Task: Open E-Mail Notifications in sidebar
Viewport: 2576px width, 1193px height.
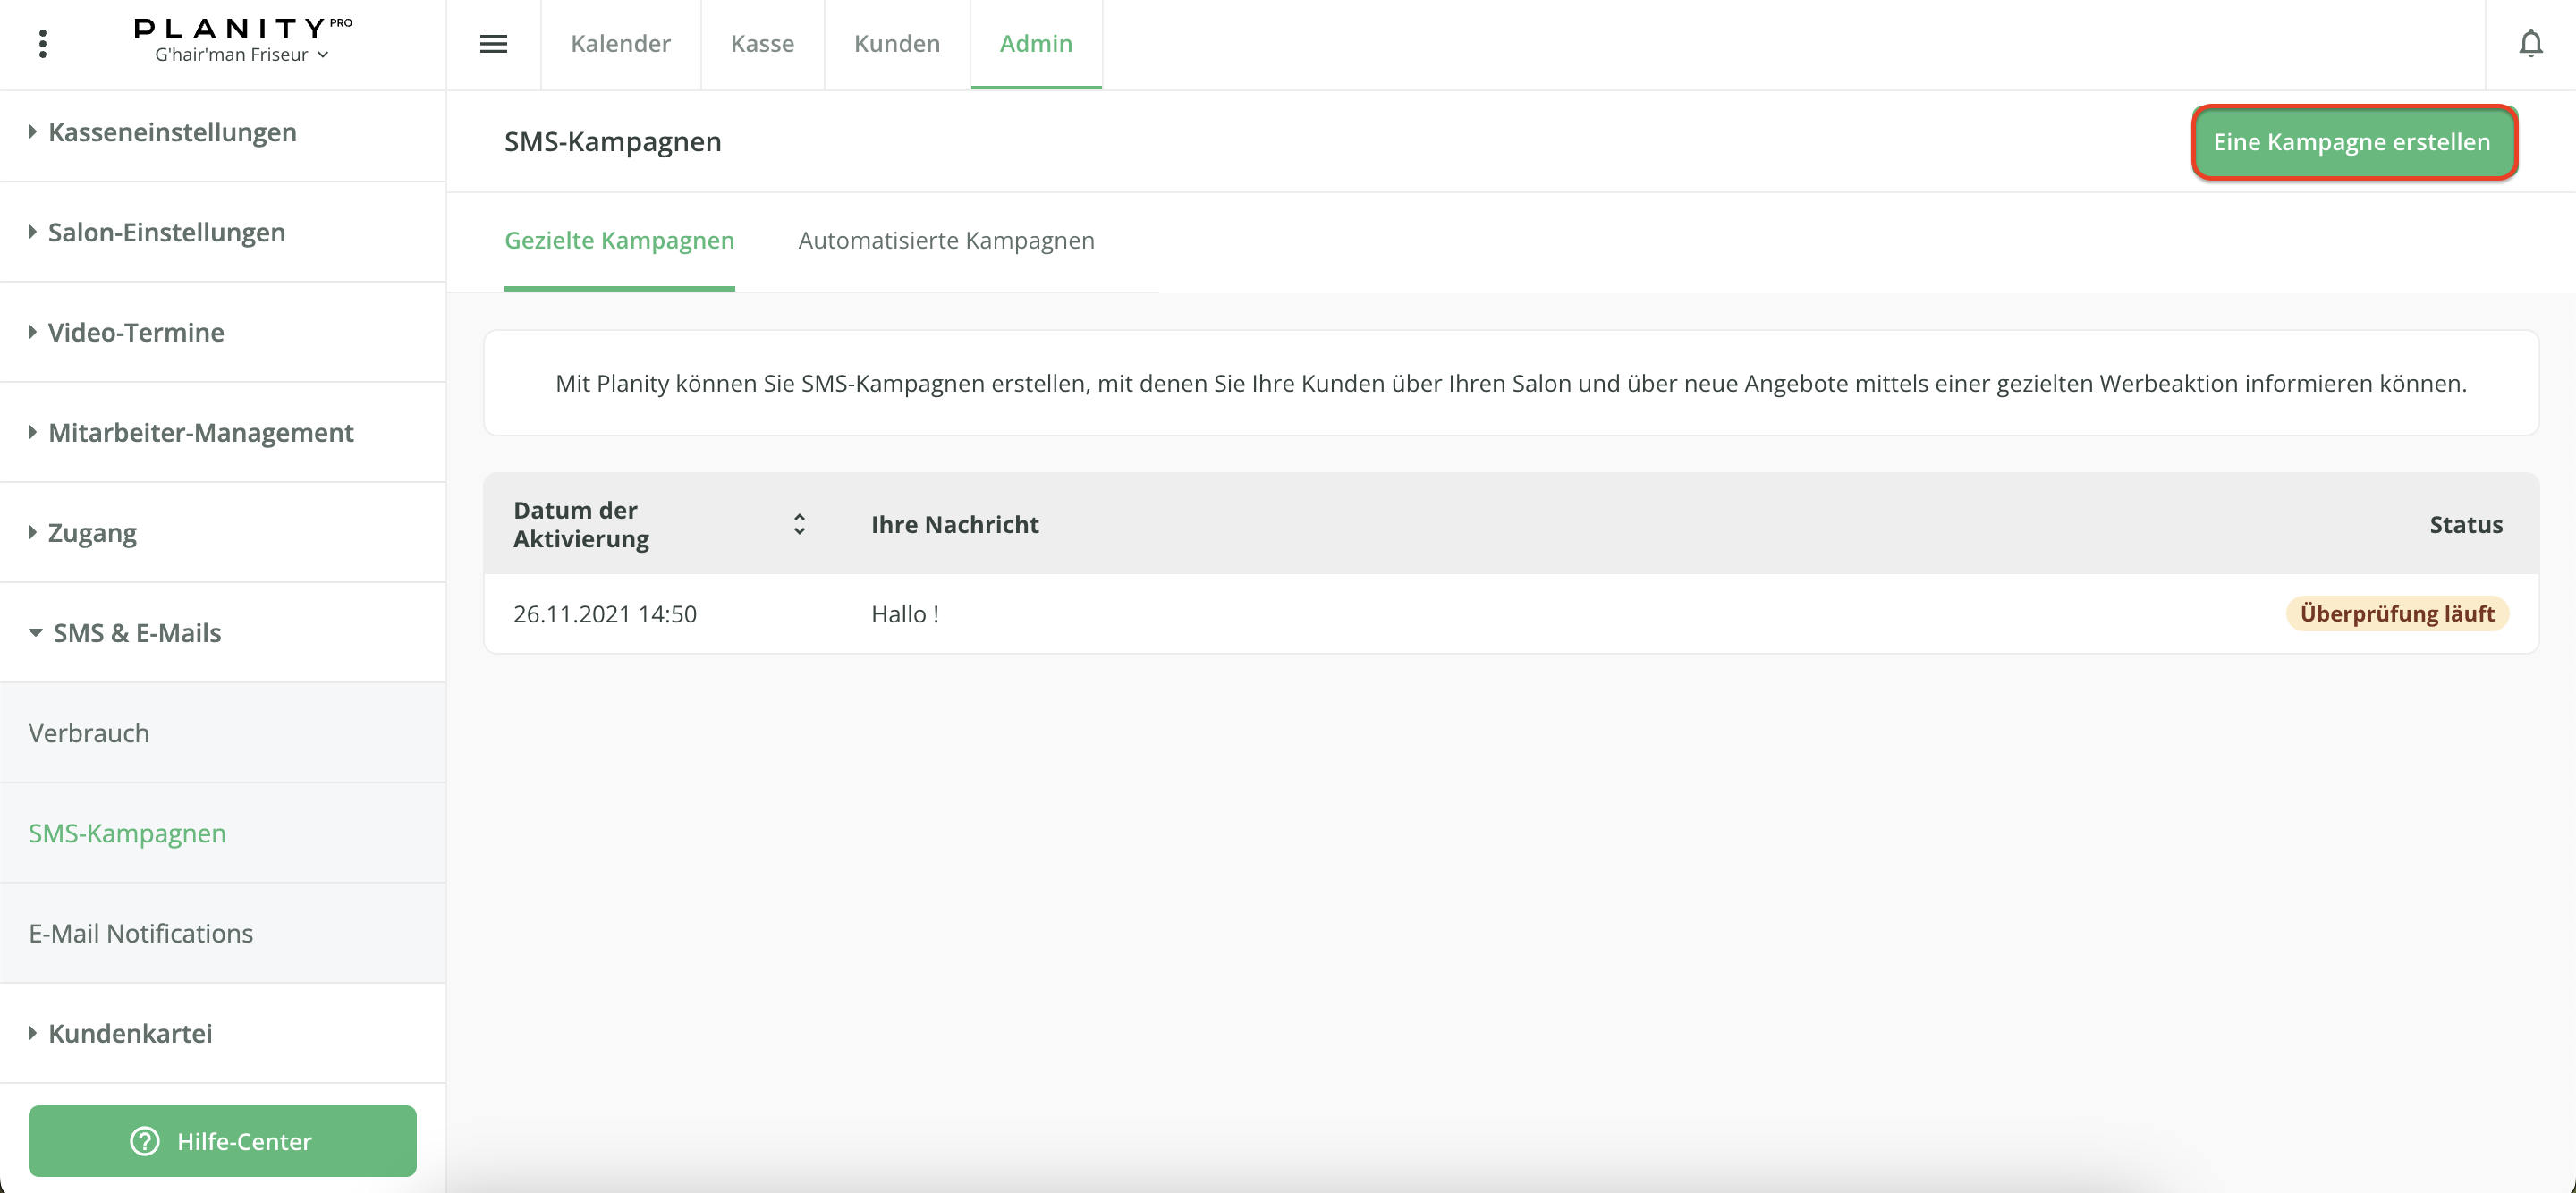Action: [140, 933]
